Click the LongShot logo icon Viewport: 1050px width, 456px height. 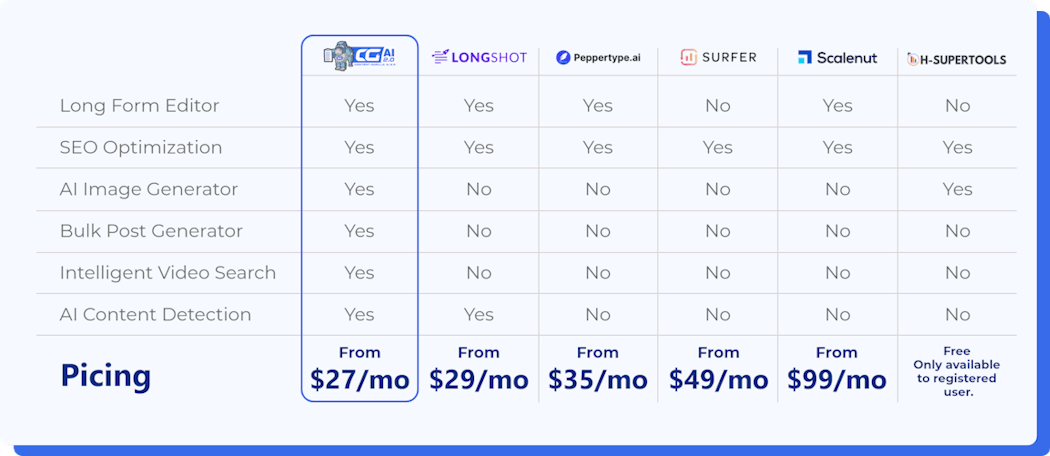439,57
